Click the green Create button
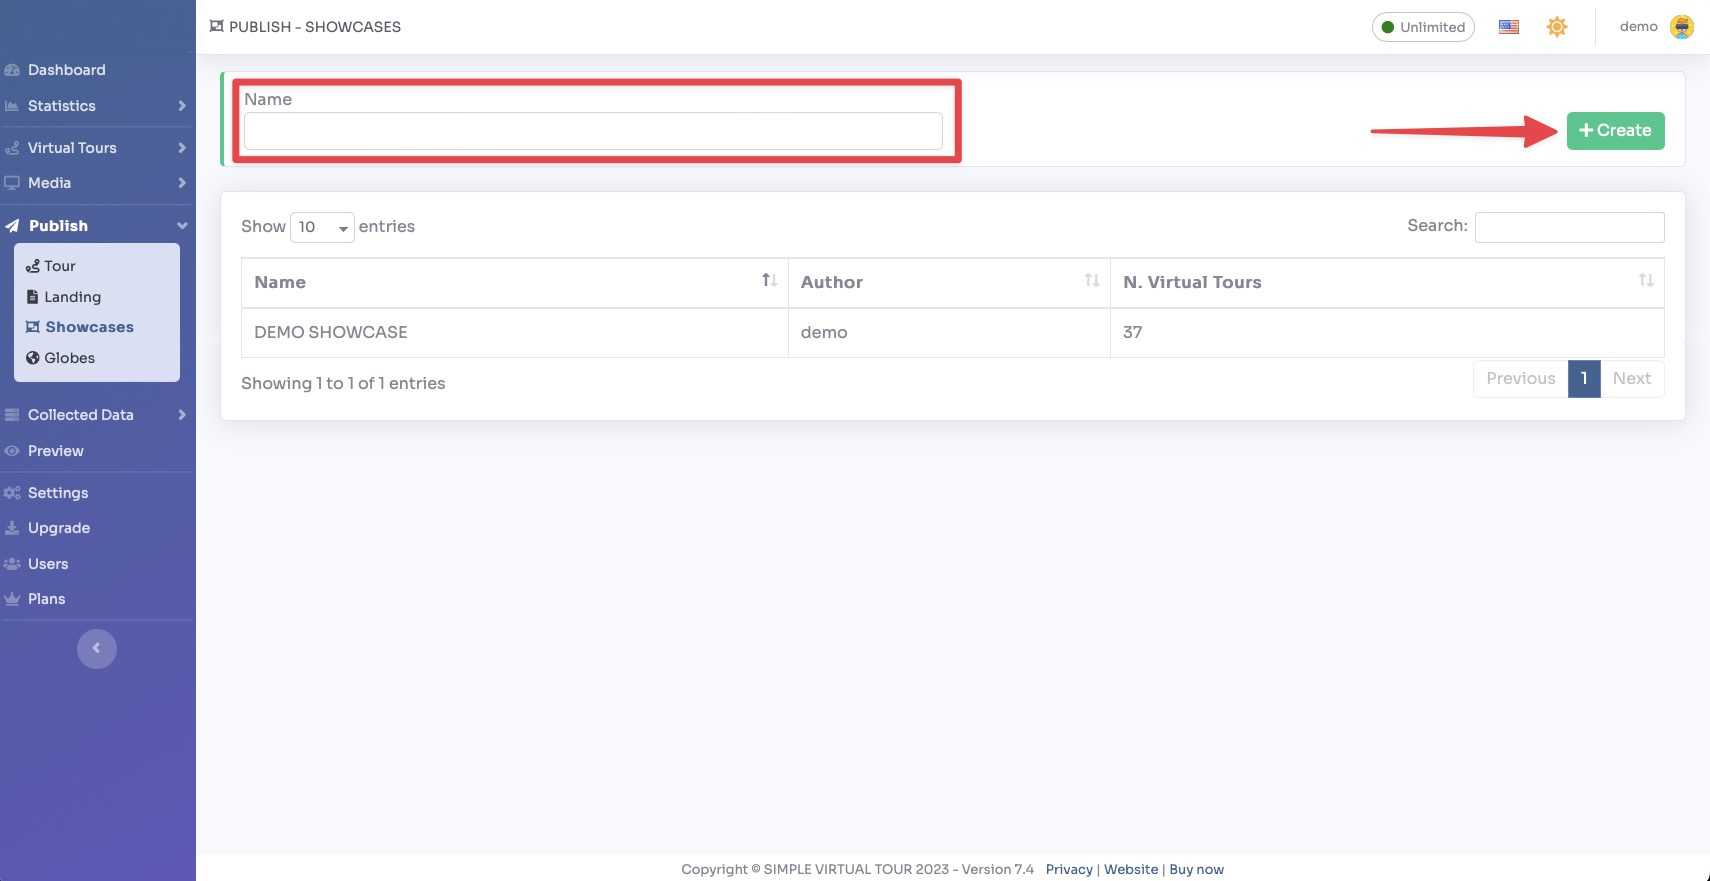 [1615, 131]
